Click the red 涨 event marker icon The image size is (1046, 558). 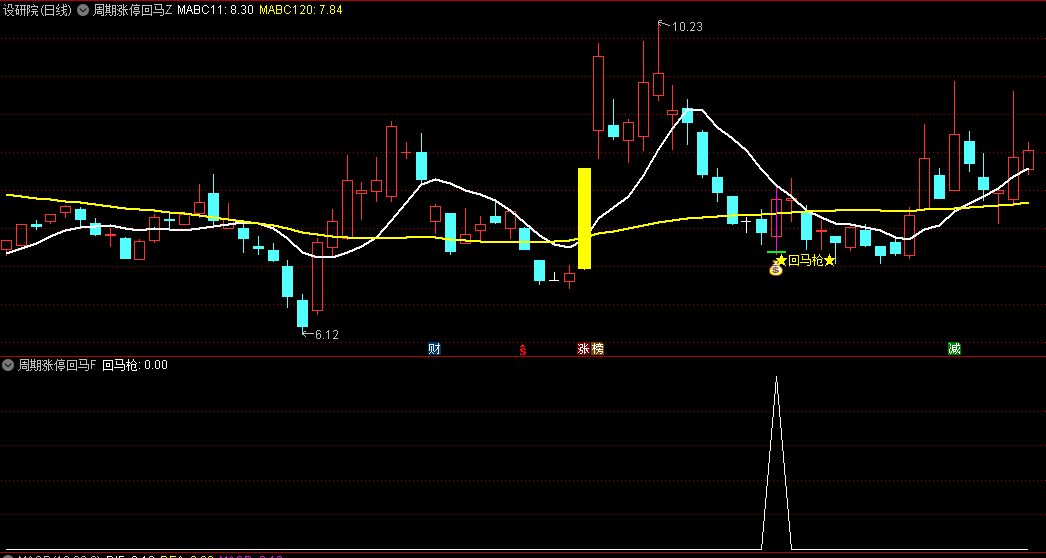pos(584,348)
